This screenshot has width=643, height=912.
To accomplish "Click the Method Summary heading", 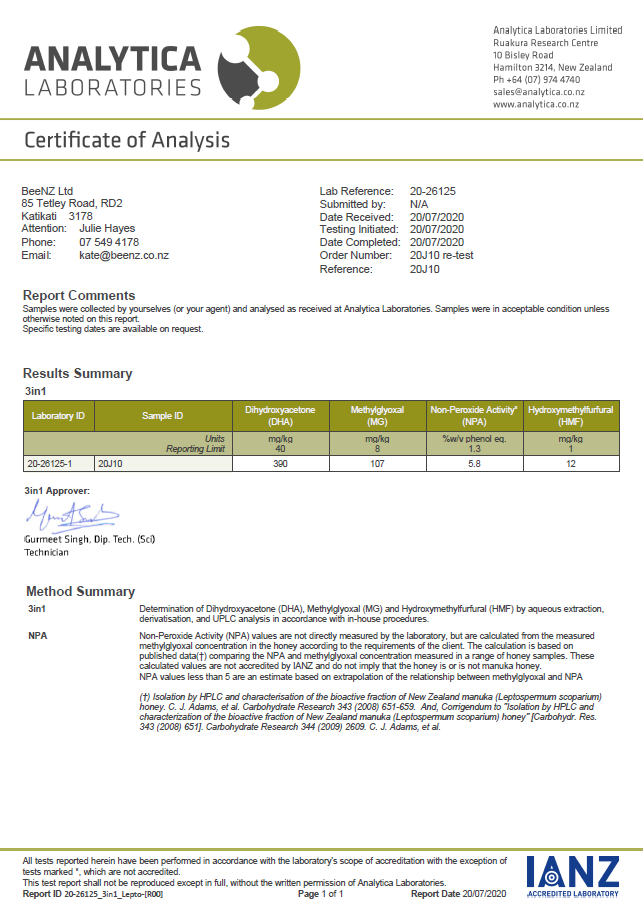I will pyautogui.click(x=80, y=592).
